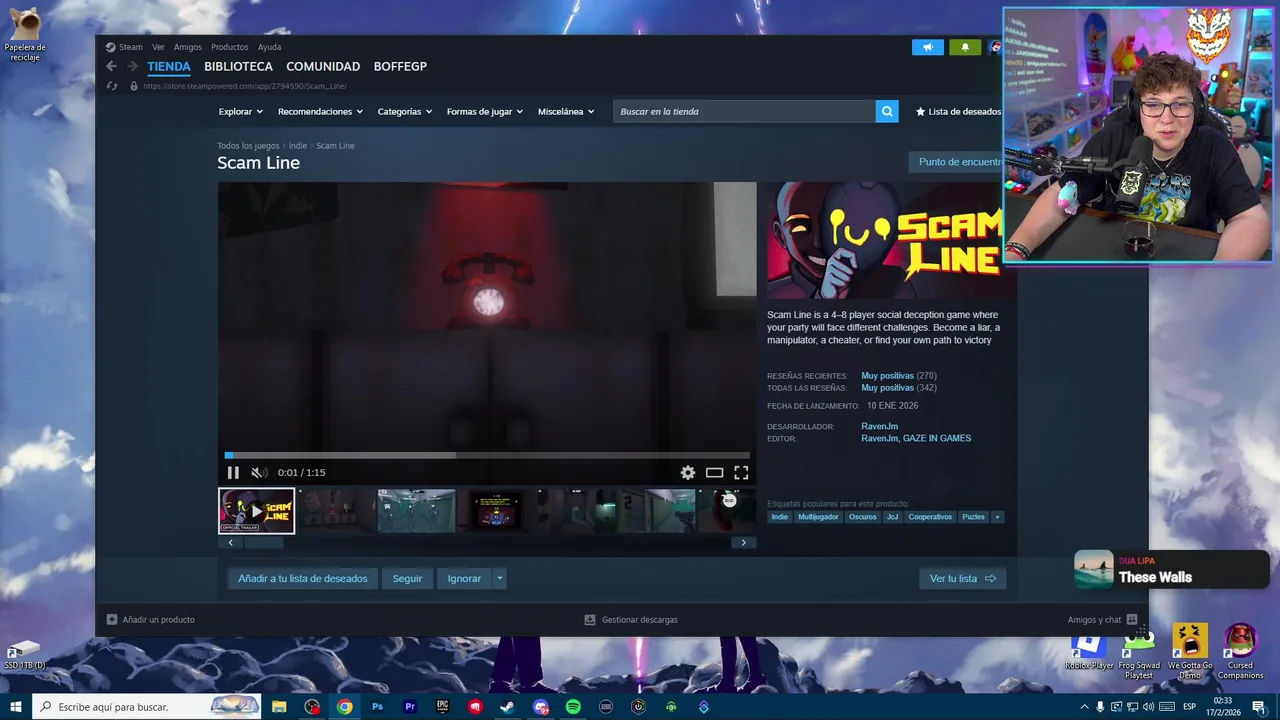Image resolution: width=1280 pixels, height=720 pixels.
Task: Select the official trailer thumbnail
Action: point(257,511)
